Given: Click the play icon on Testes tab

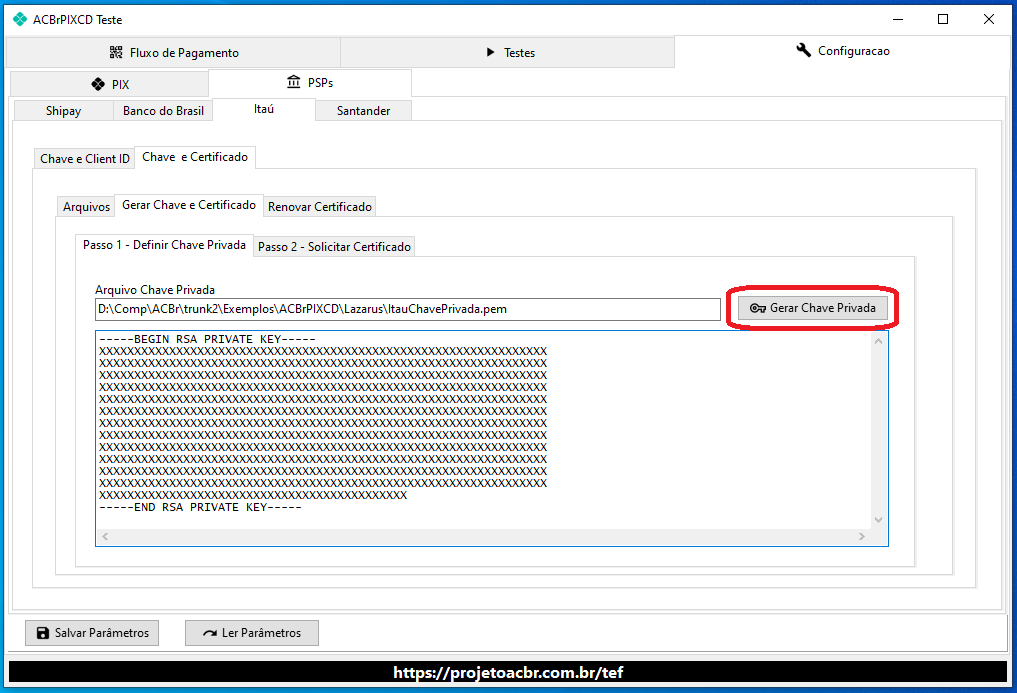Looking at the screenshot, I should (491, 52).
